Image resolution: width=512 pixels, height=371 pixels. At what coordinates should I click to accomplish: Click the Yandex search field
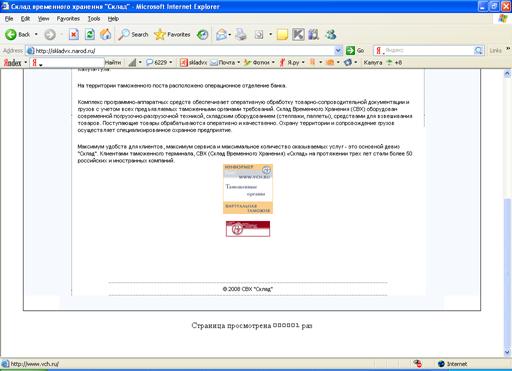pos(428,50)
